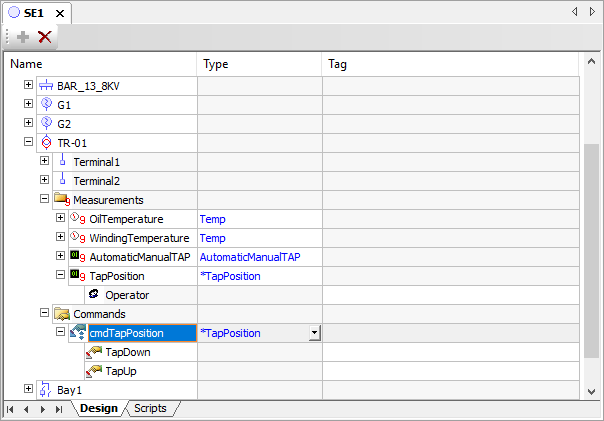Click the Measurements folder icon
This screenshot has height=421, width=604.
coord(62,200)
